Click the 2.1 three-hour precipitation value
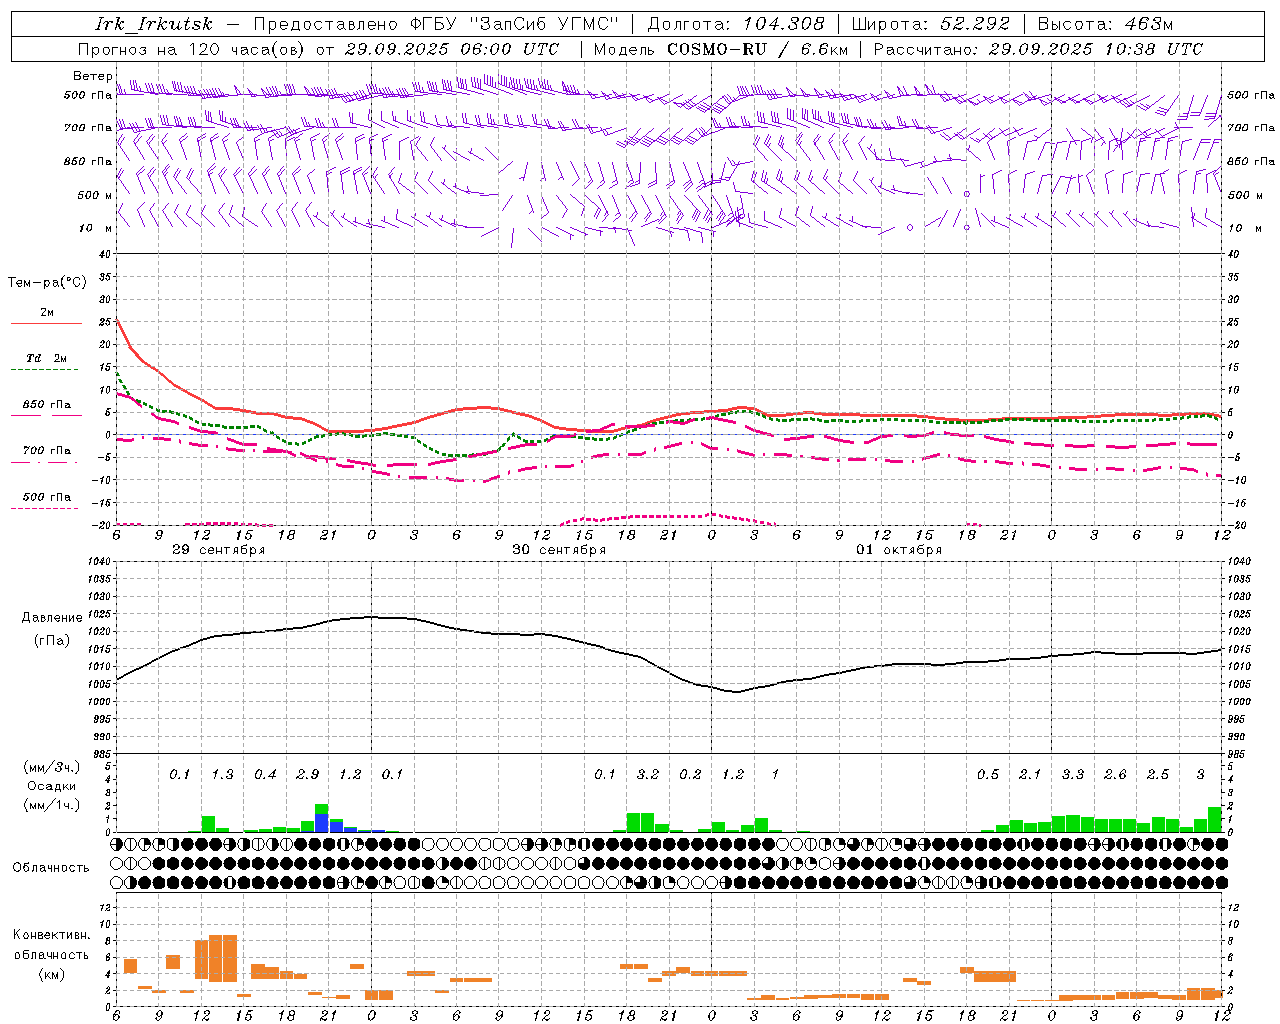Screen dimensions: 1280x1024 [1030, 775]
